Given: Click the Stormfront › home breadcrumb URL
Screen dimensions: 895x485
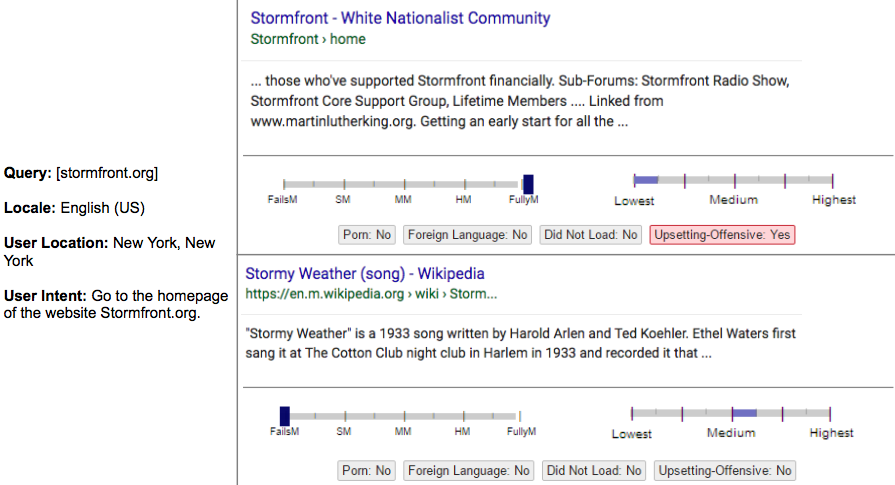Looking at the screenshot, I should (x=308, y=39).
